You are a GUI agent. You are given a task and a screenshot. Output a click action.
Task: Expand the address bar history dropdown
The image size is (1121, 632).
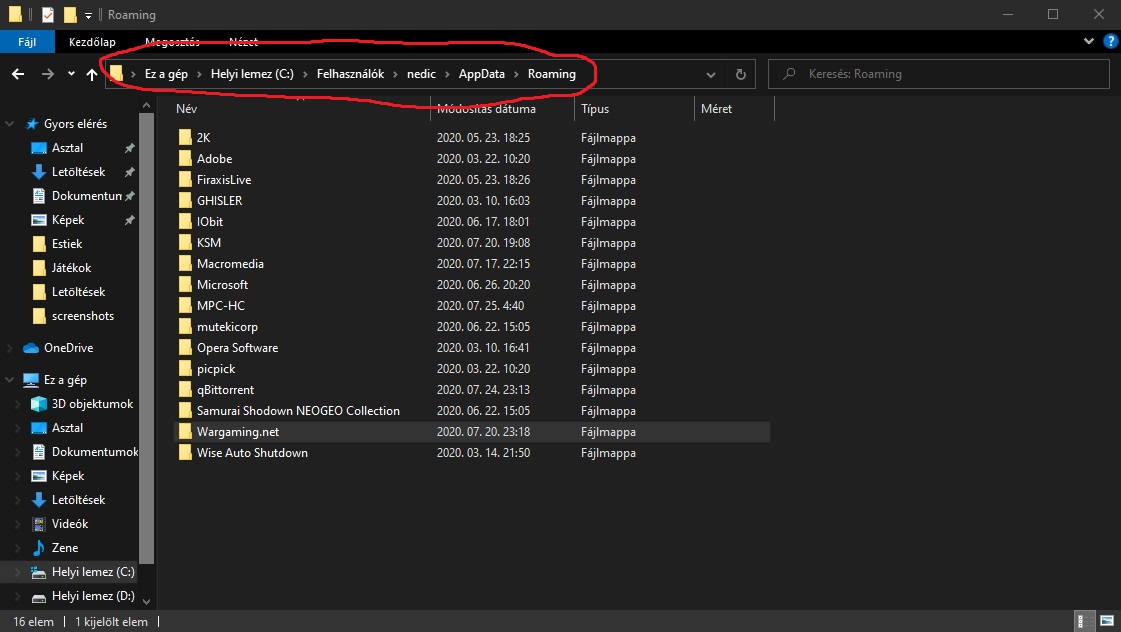pos(711,74)
